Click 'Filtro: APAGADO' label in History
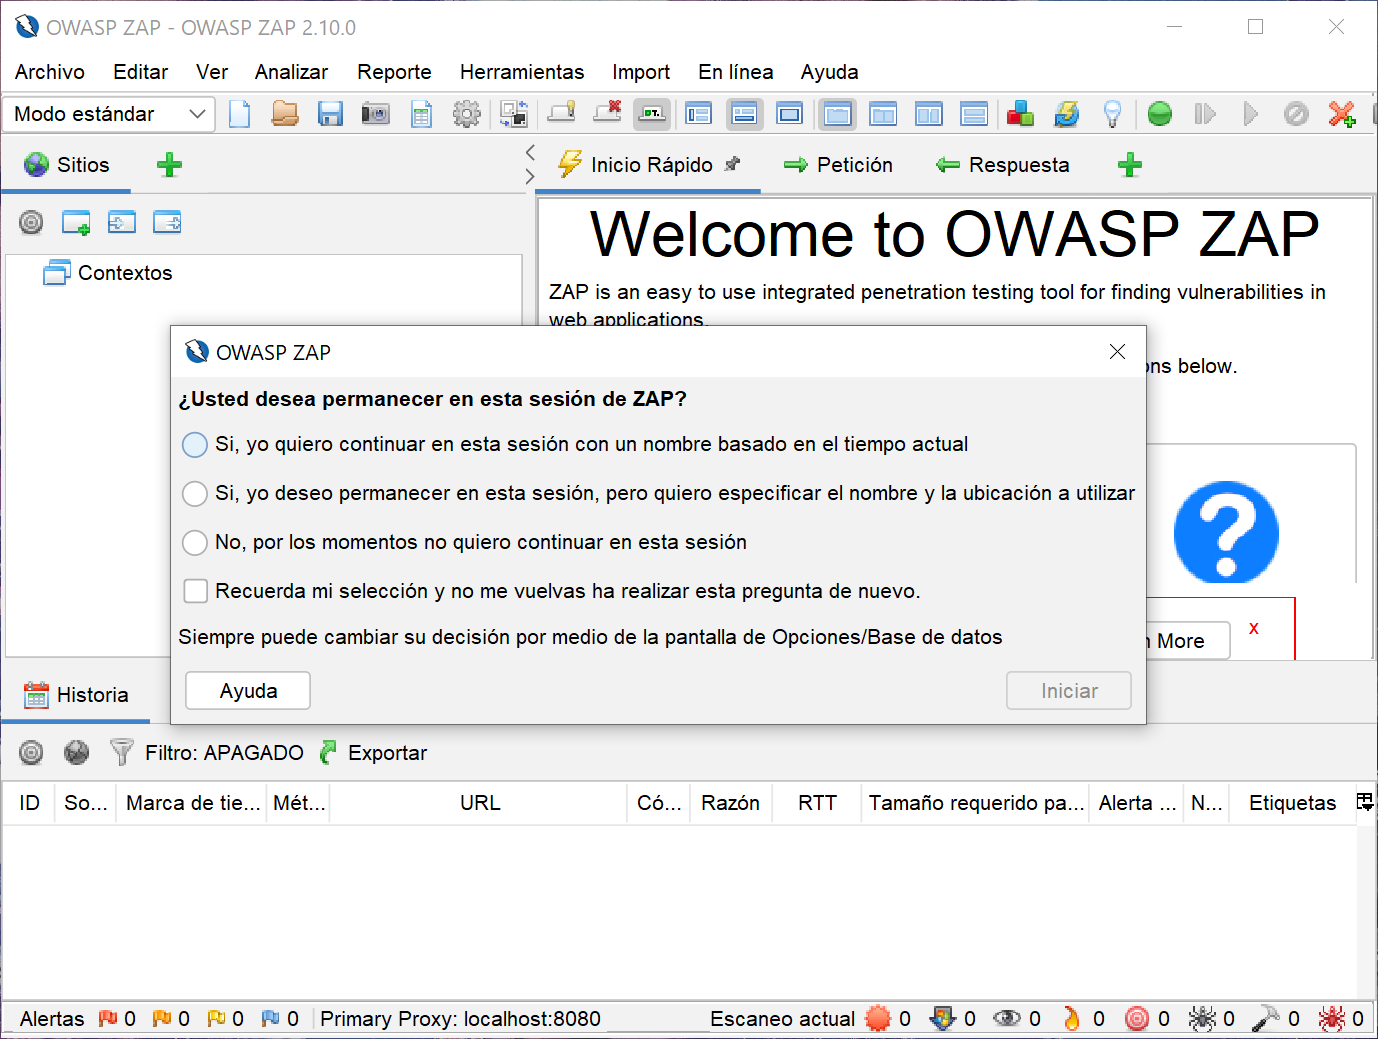 tap(224, 752)
